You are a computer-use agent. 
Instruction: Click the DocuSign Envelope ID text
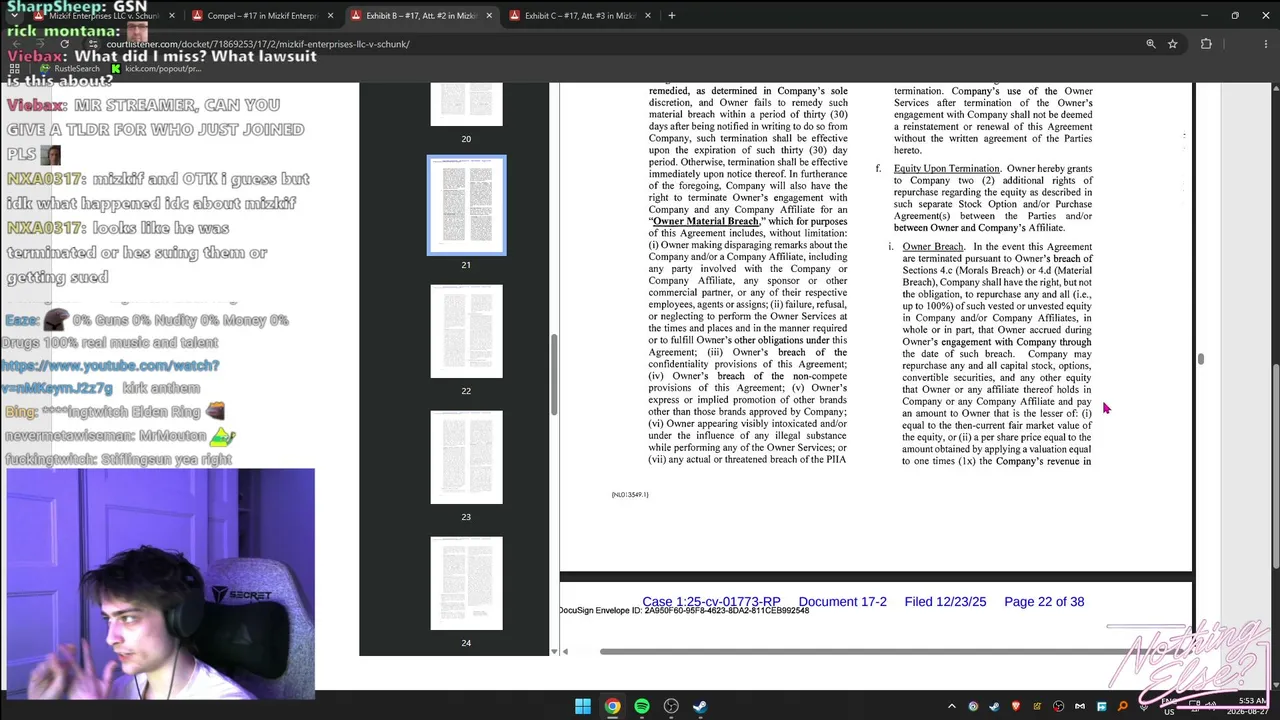click(684, 611)
